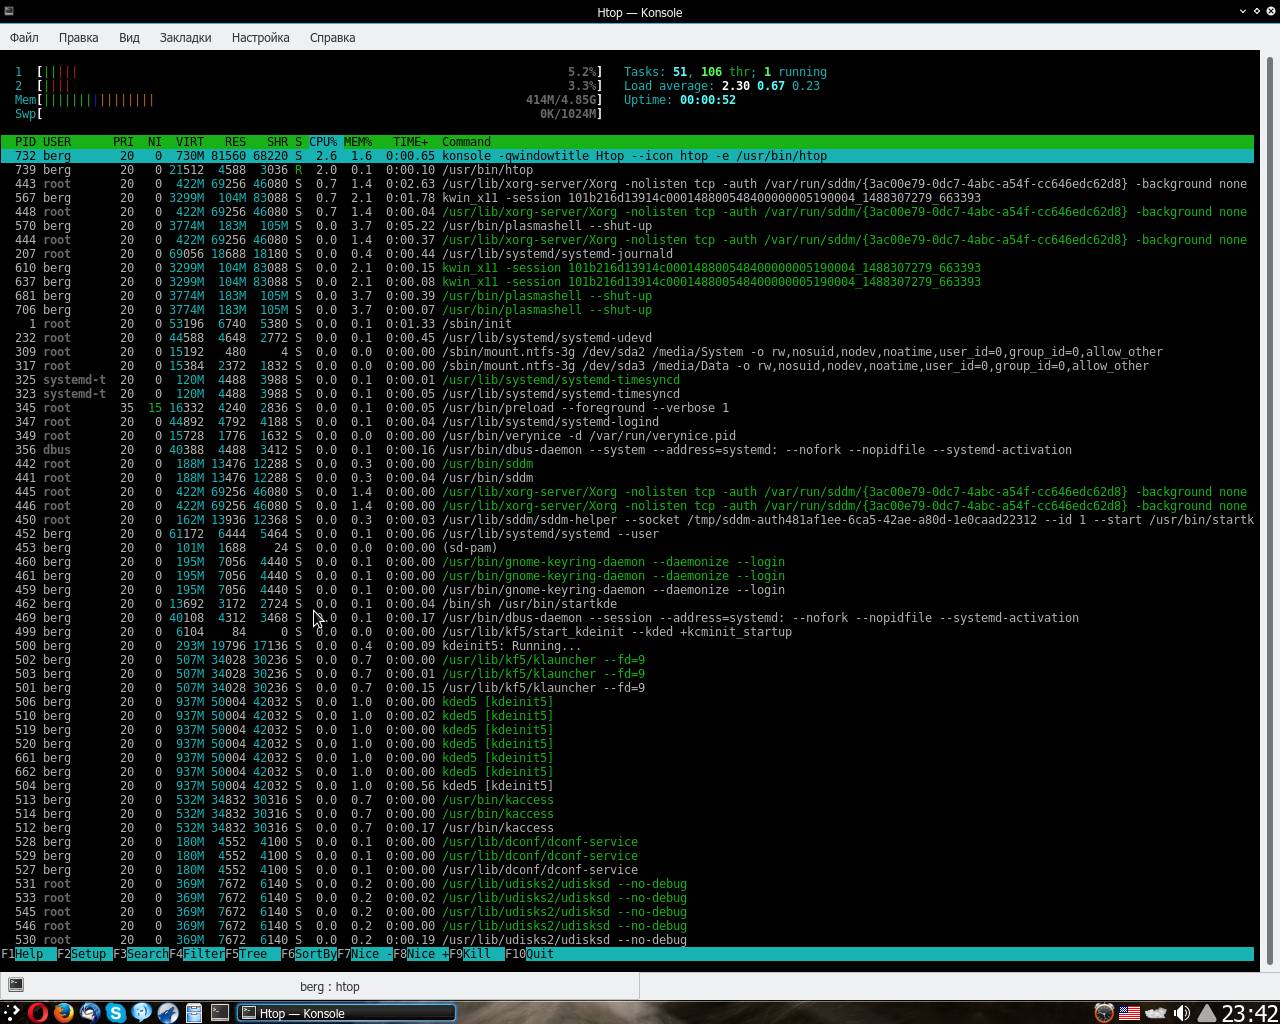Viewport: 1280px width, 1024px height.
Task: Expand hidden system tray icons arrow
Action: pos(1207,1013)
